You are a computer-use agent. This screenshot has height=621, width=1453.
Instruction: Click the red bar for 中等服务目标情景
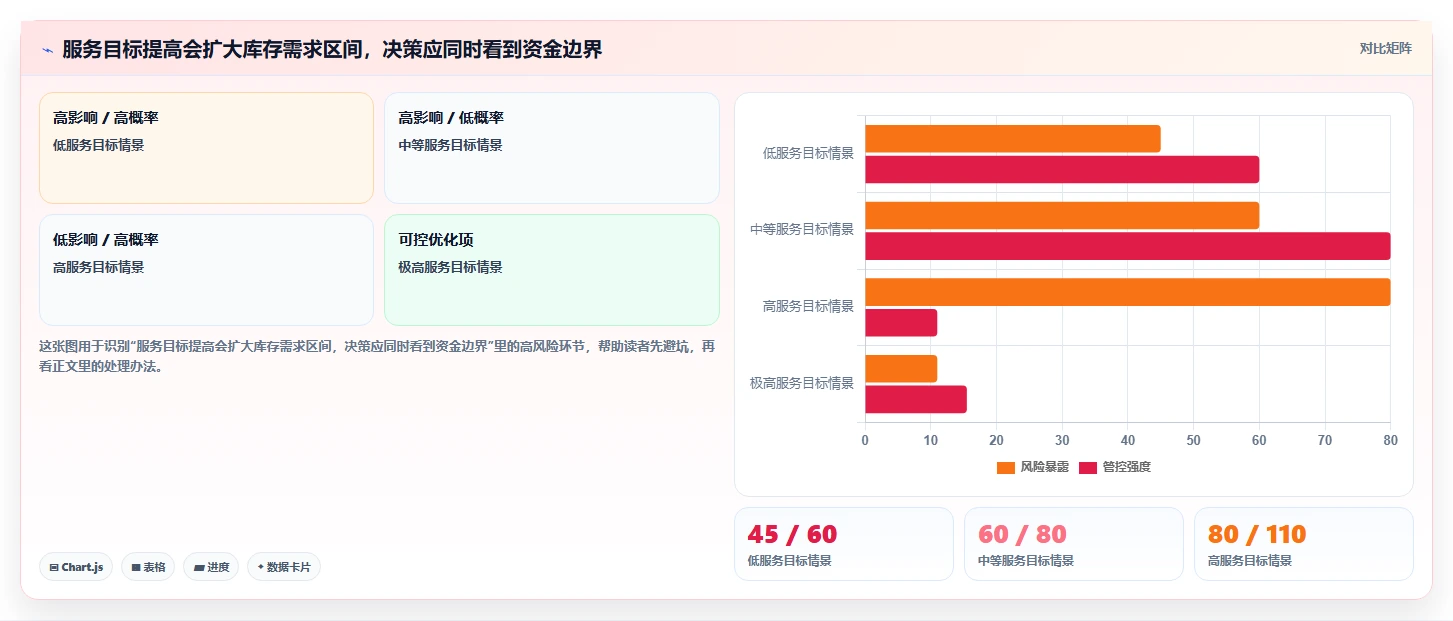1127,246
